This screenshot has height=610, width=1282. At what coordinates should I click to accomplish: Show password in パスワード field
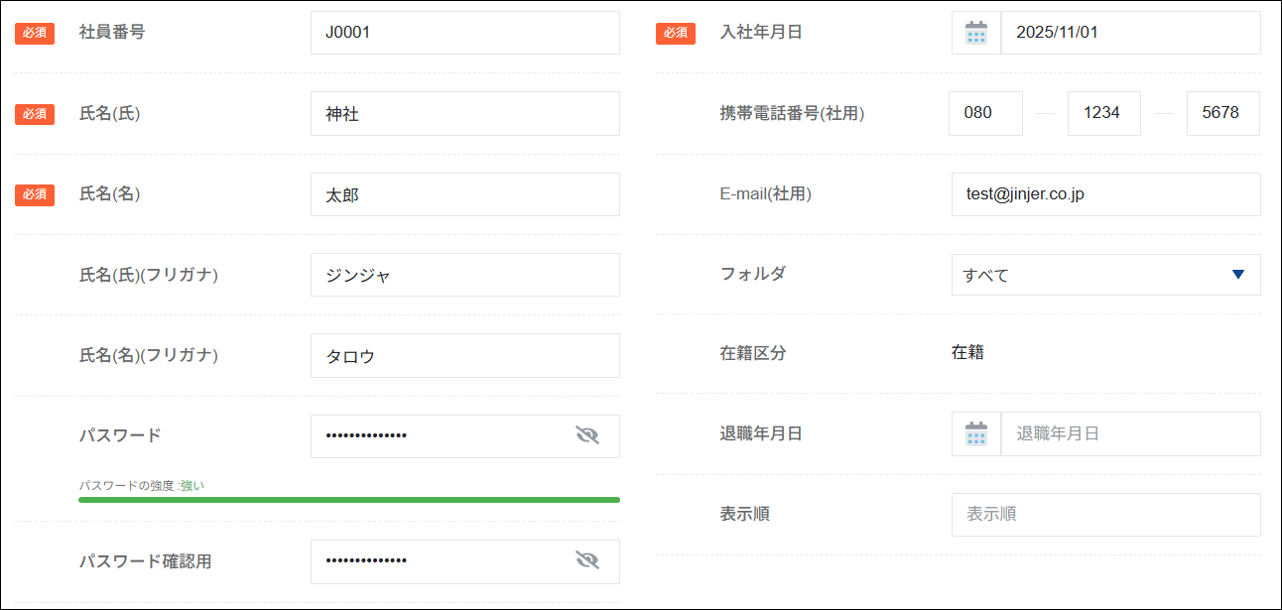587,435
